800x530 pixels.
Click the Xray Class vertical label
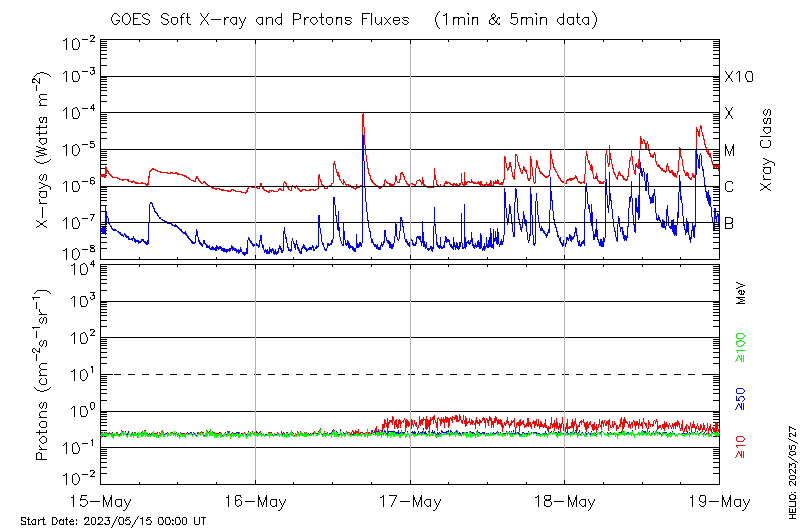(767, 150)
